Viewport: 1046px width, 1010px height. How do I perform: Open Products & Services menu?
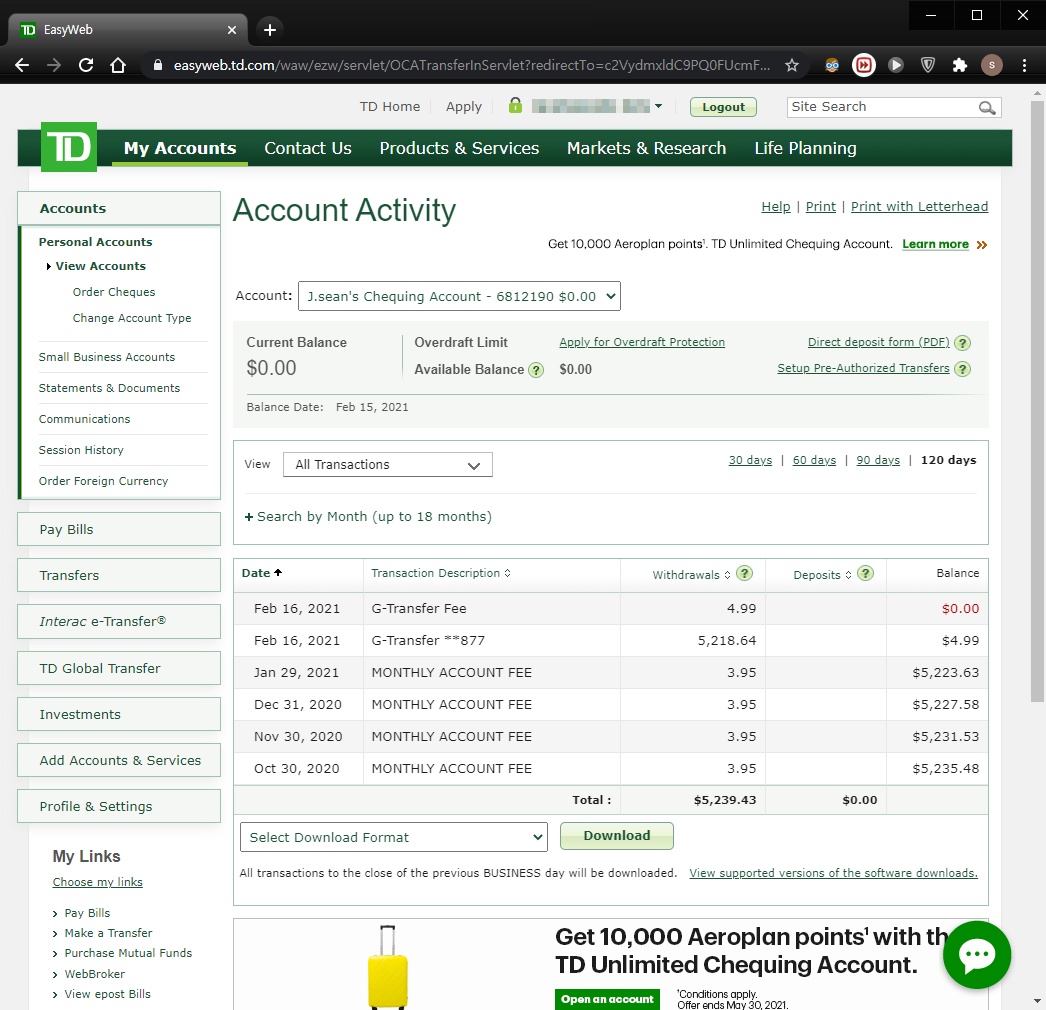(x=459, y=148)
